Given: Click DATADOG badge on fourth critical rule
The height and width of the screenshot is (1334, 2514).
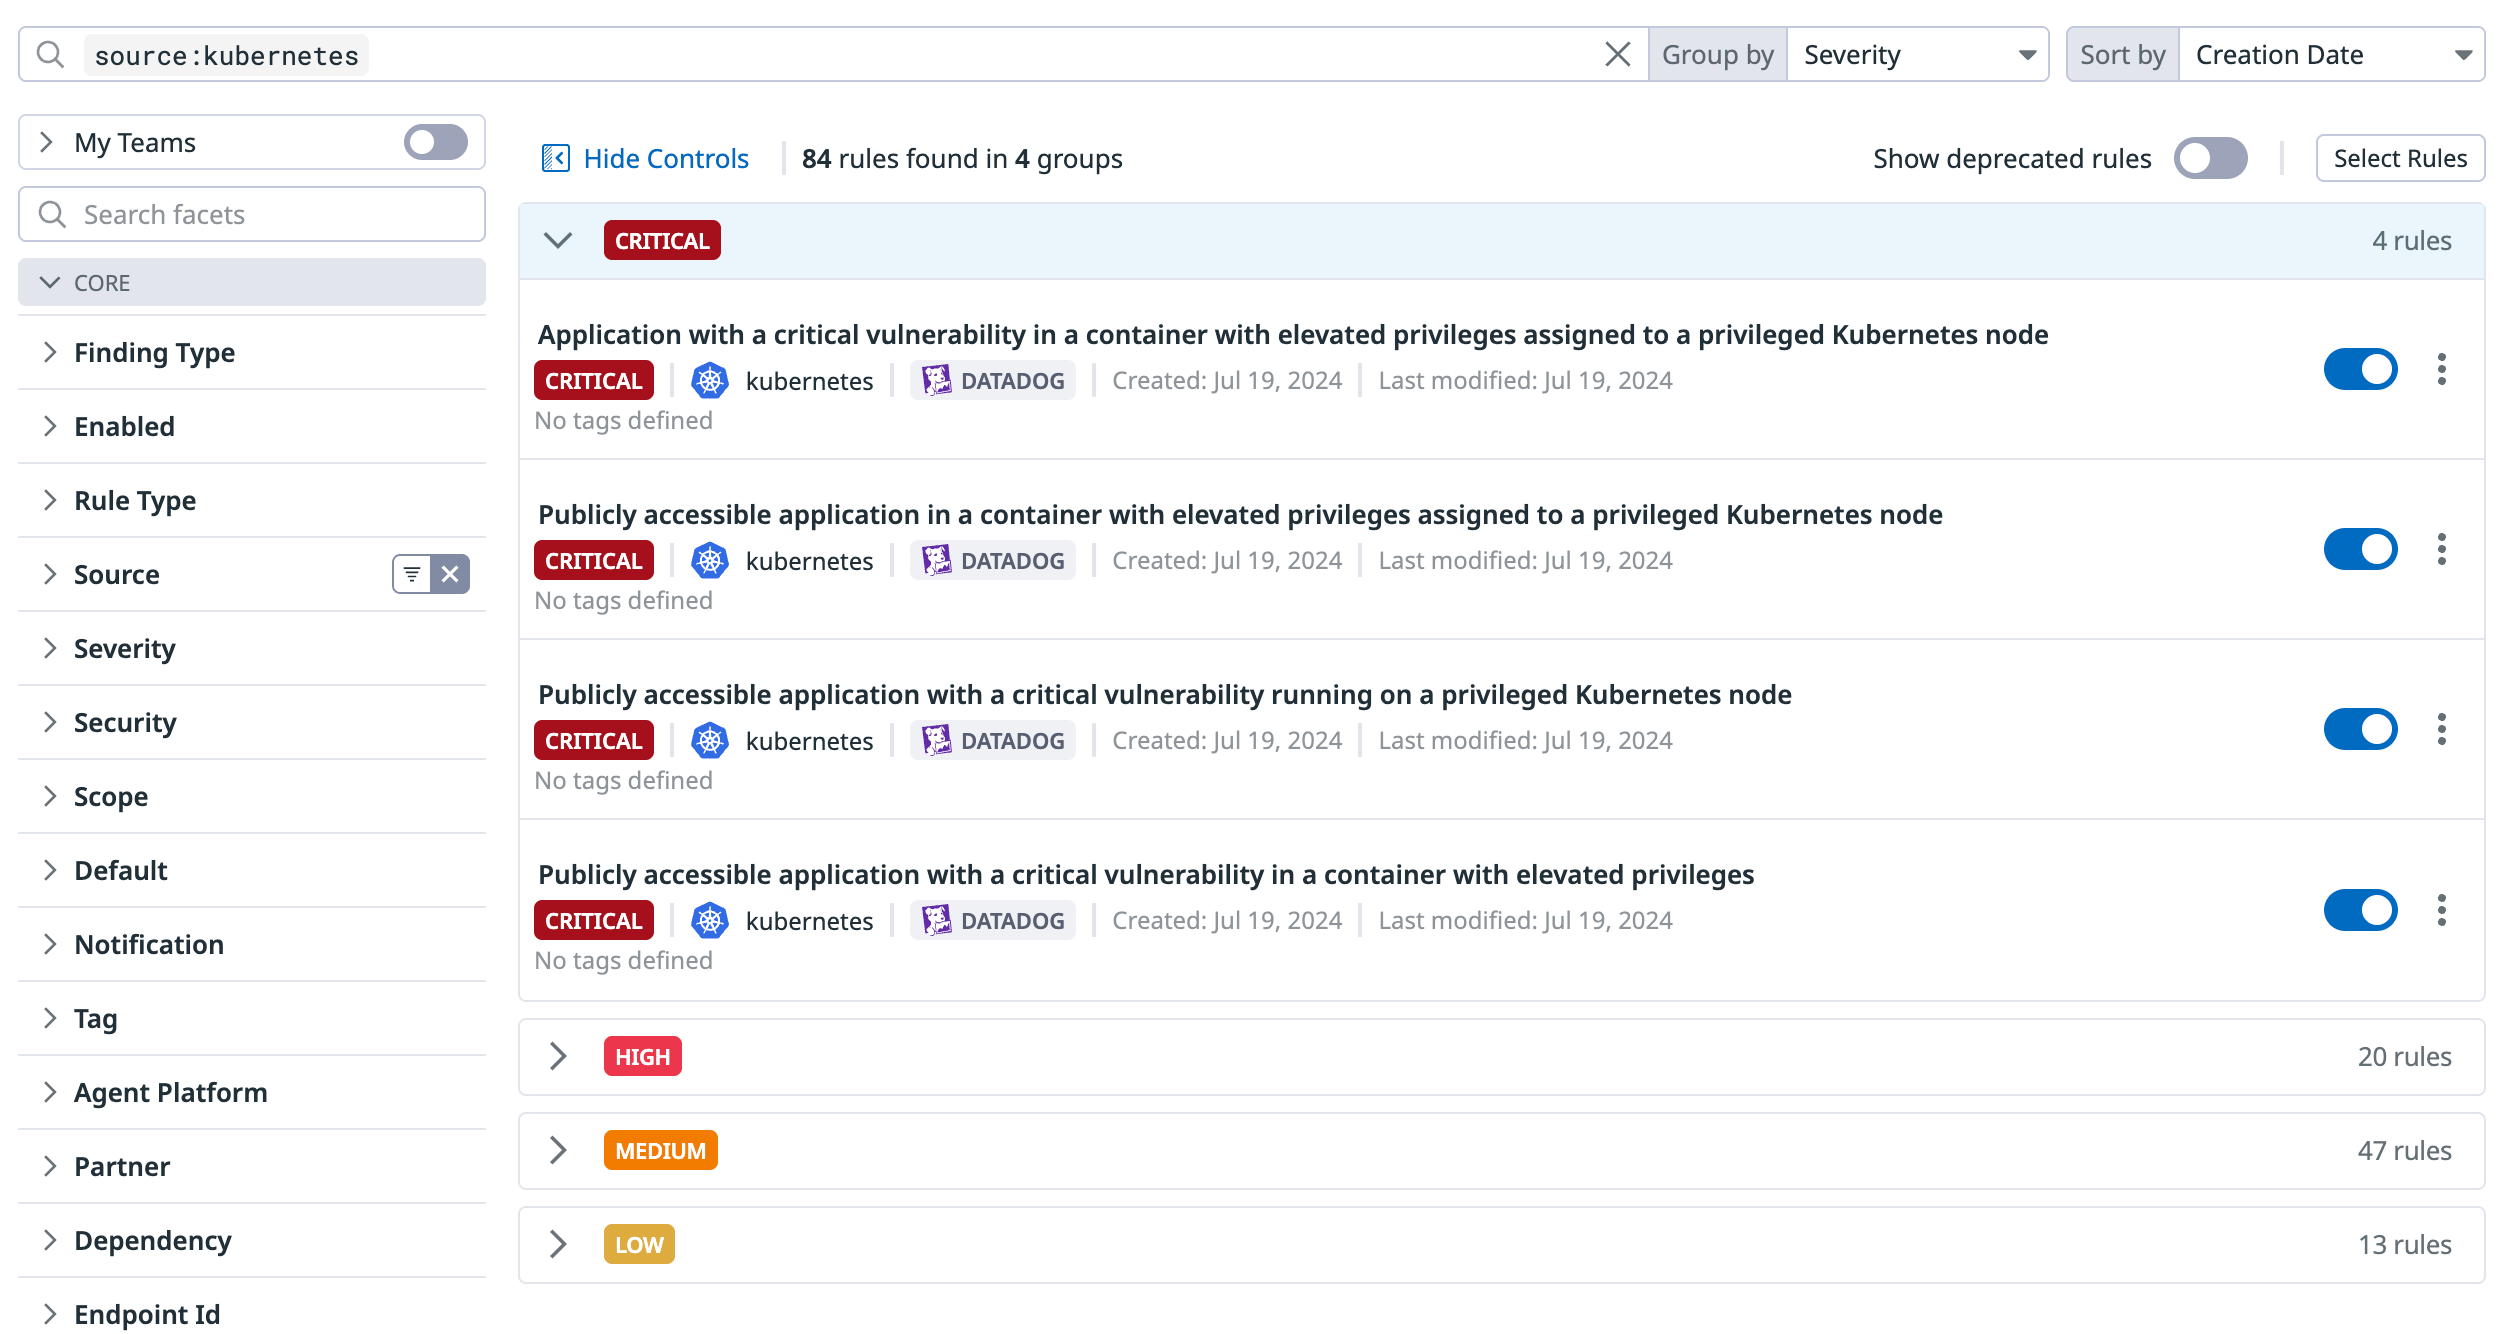Looking at the screenshot, I should pyautogui.click(x=993, y=920).
